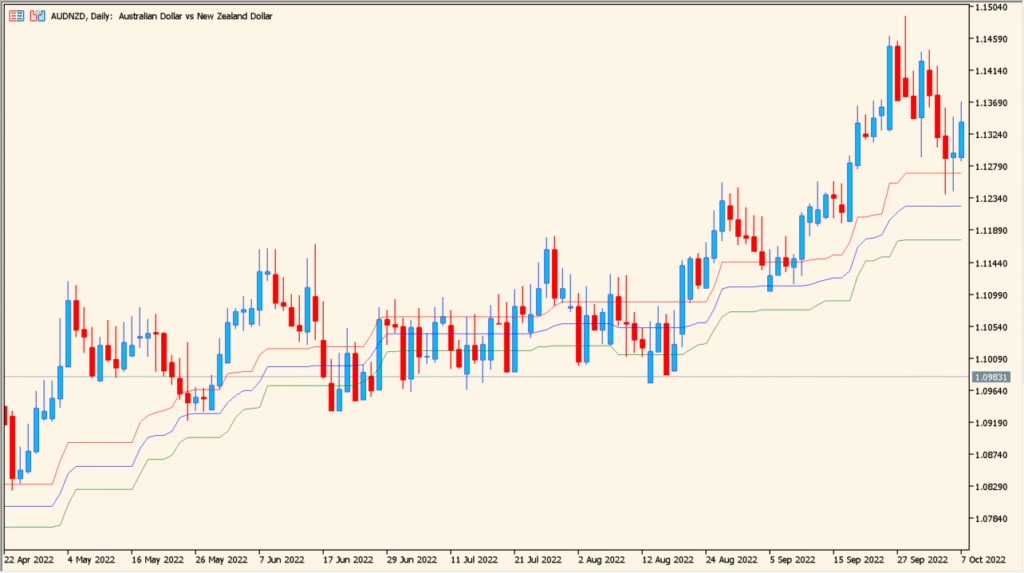
Task: Click the 1.13240 price scale label
Action: [991, 135]
